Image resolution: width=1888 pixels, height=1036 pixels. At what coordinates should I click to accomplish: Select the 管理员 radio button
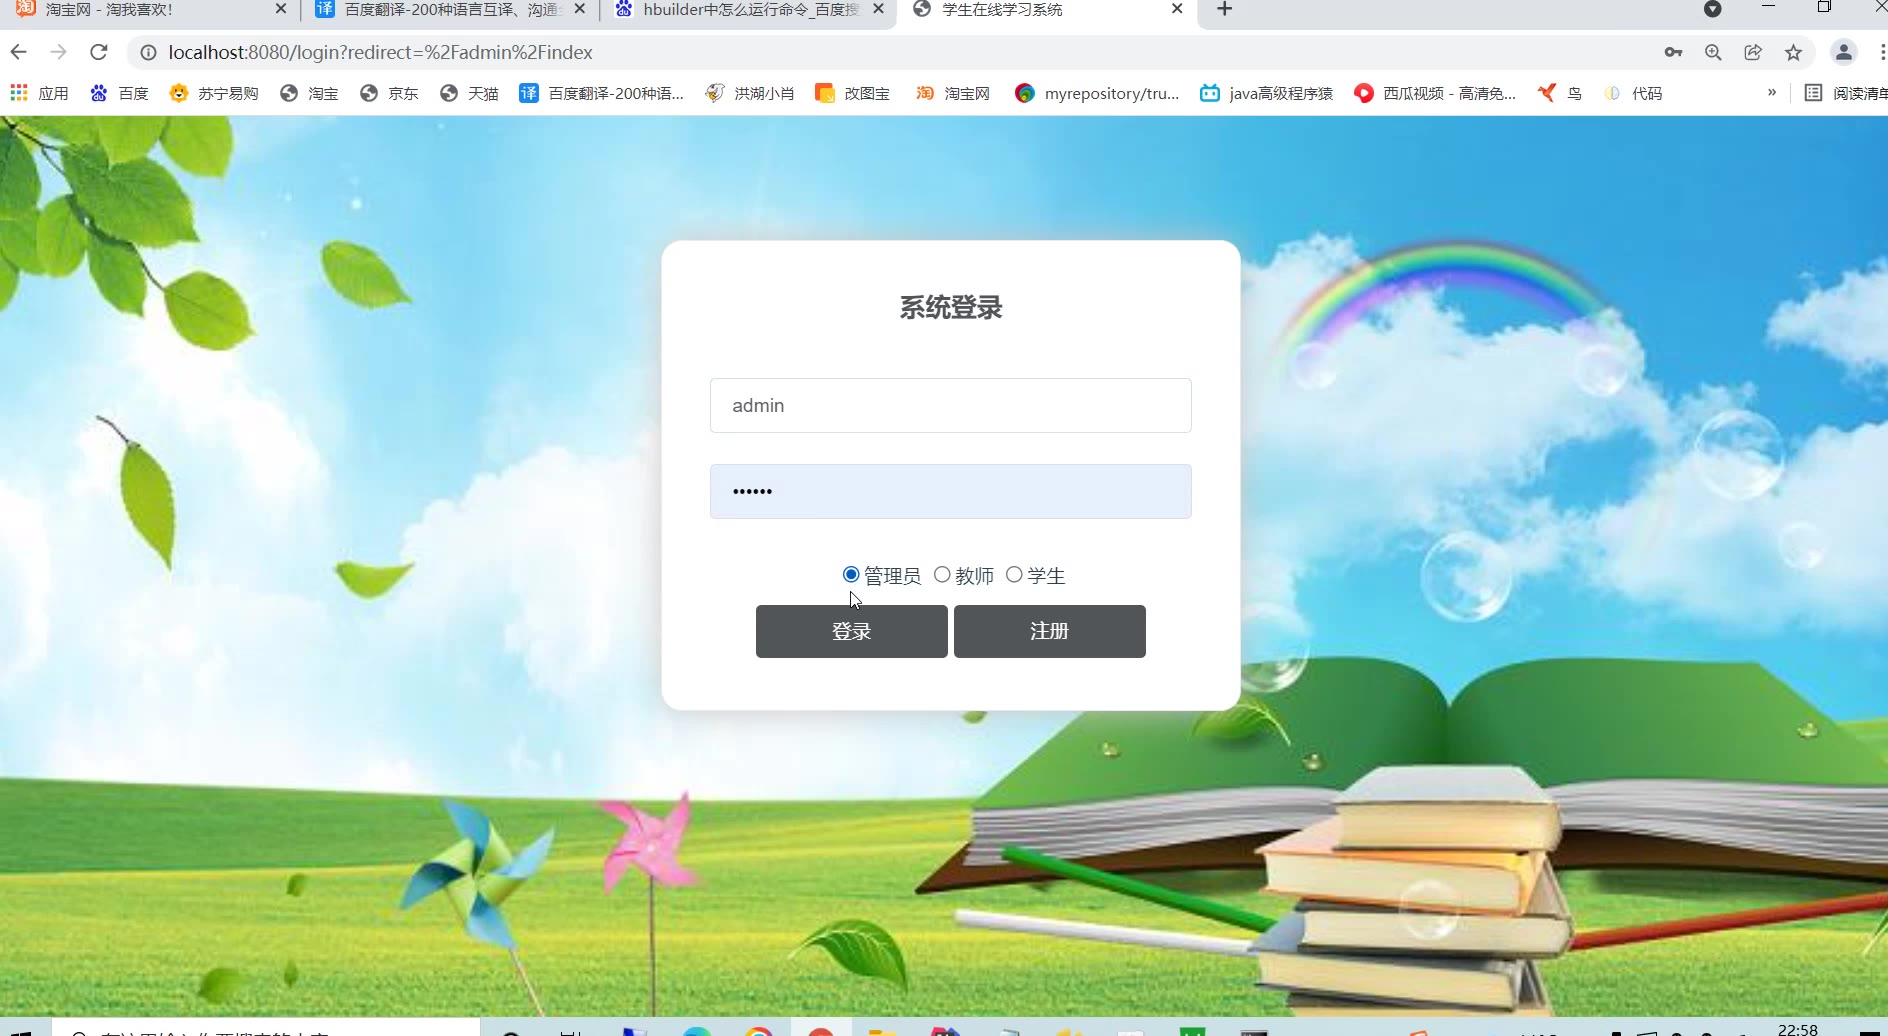851,574
